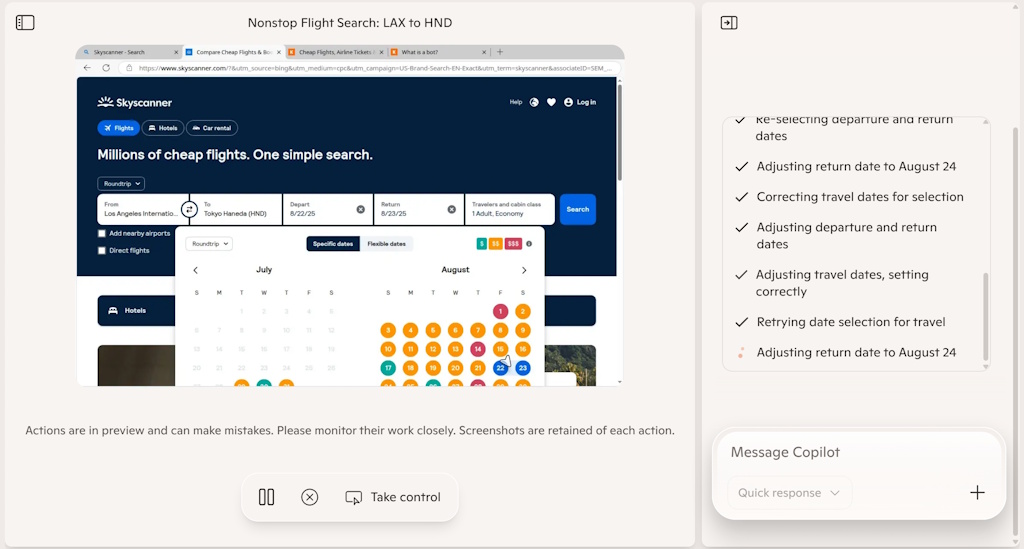Clear the Return date 8/23/25
Screen dimensions: 1024x549
click(451, 210)
